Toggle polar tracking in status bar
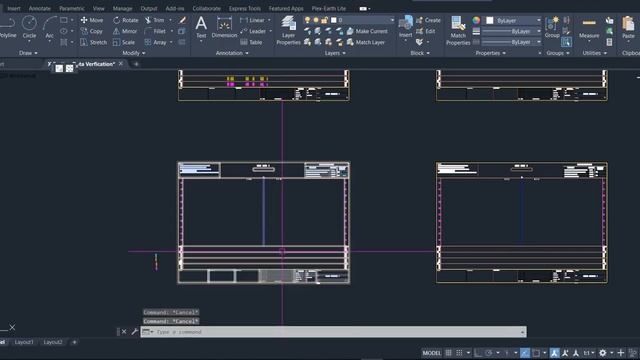This screenshot has width=640, height=360. [x=489, y=353]
